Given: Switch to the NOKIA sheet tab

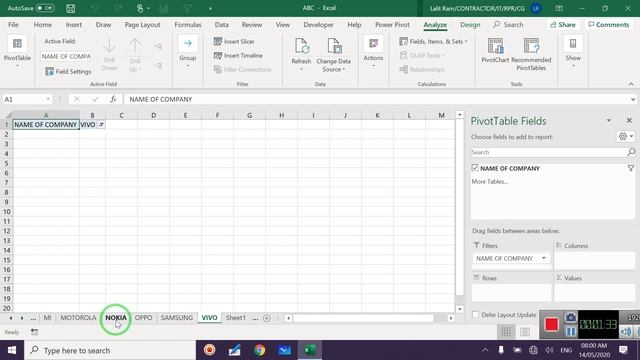Looking at the screenshot, I should (116, 318).
